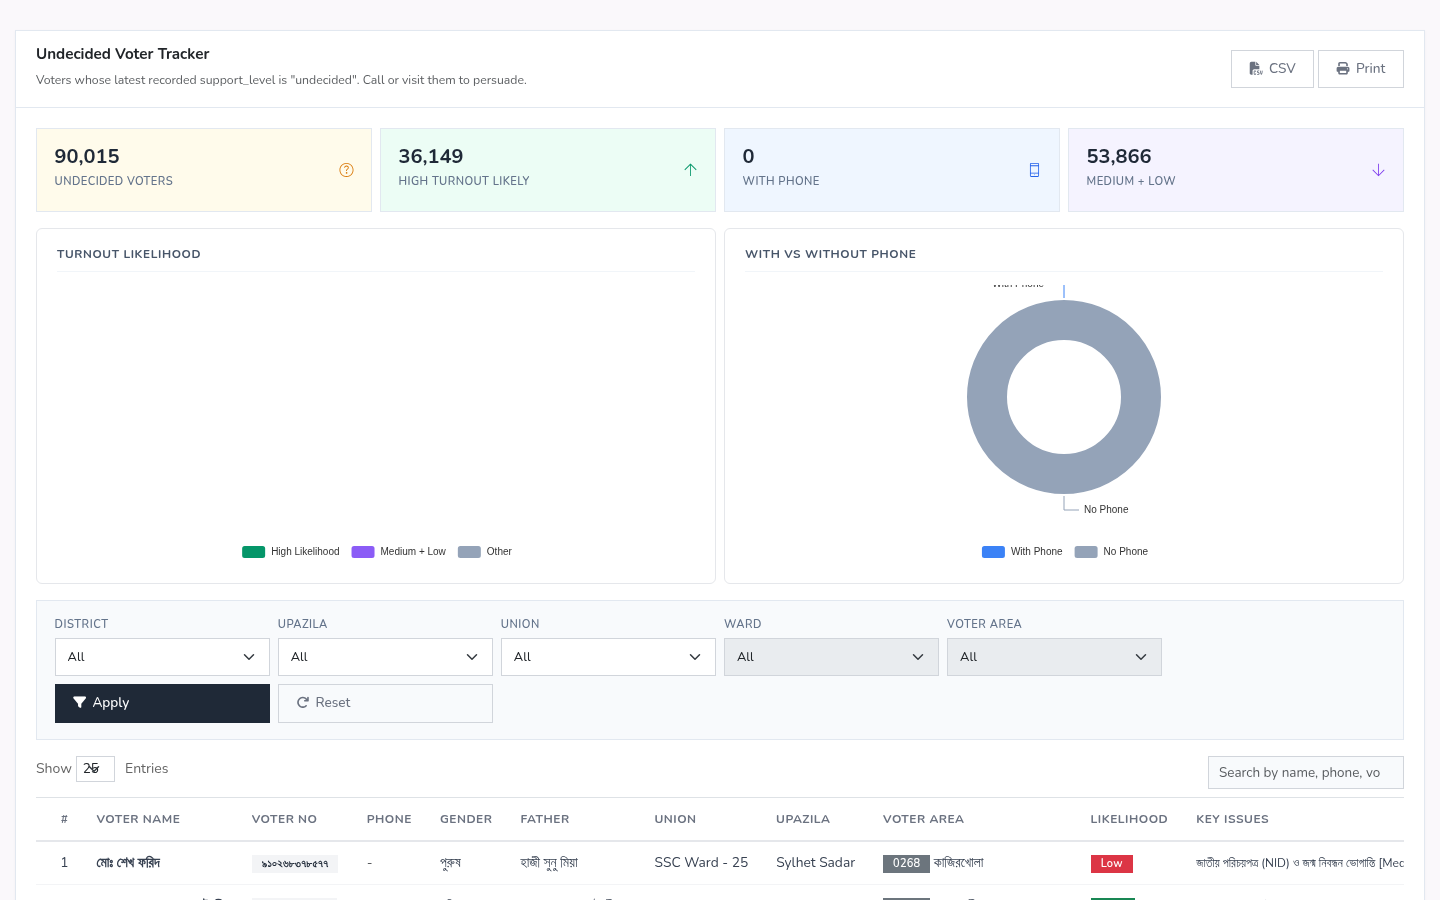Sort table by Voter Name column header
The height and width of the screenshot is (900, 1440).
coord(138,819)
